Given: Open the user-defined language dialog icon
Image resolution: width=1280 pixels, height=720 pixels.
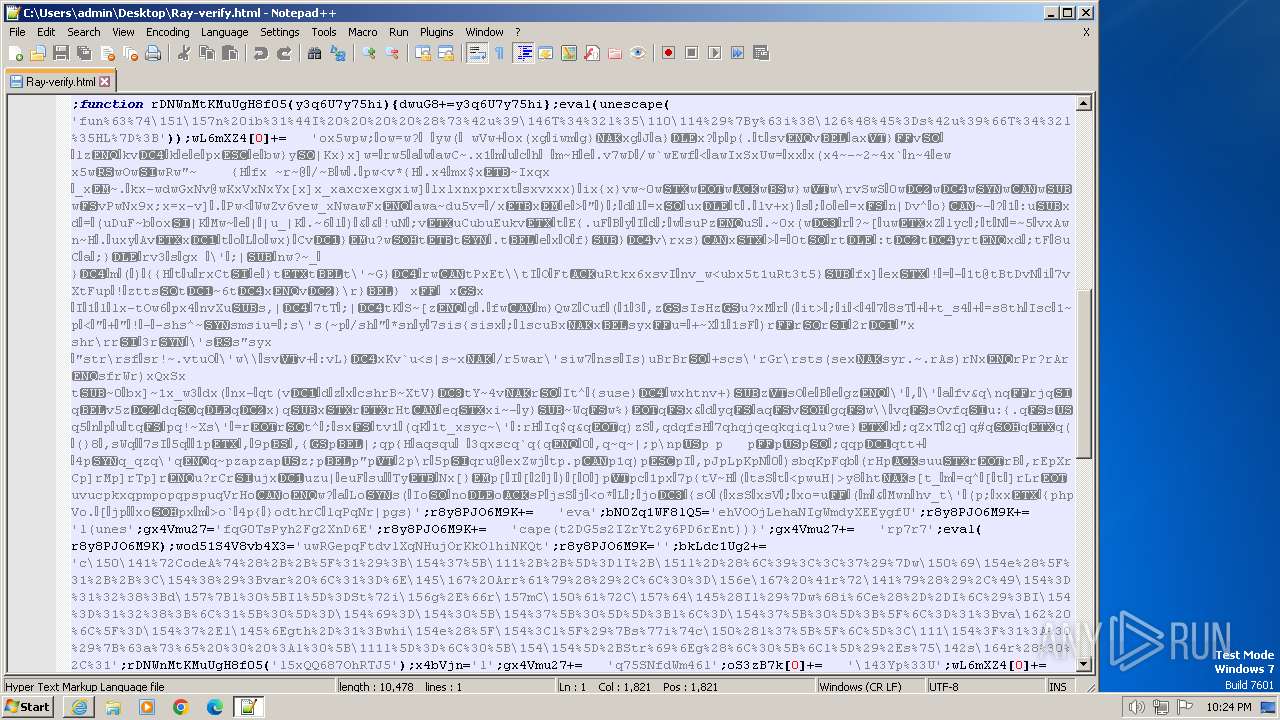Looking at the screenshot, I should click(546, 53).
